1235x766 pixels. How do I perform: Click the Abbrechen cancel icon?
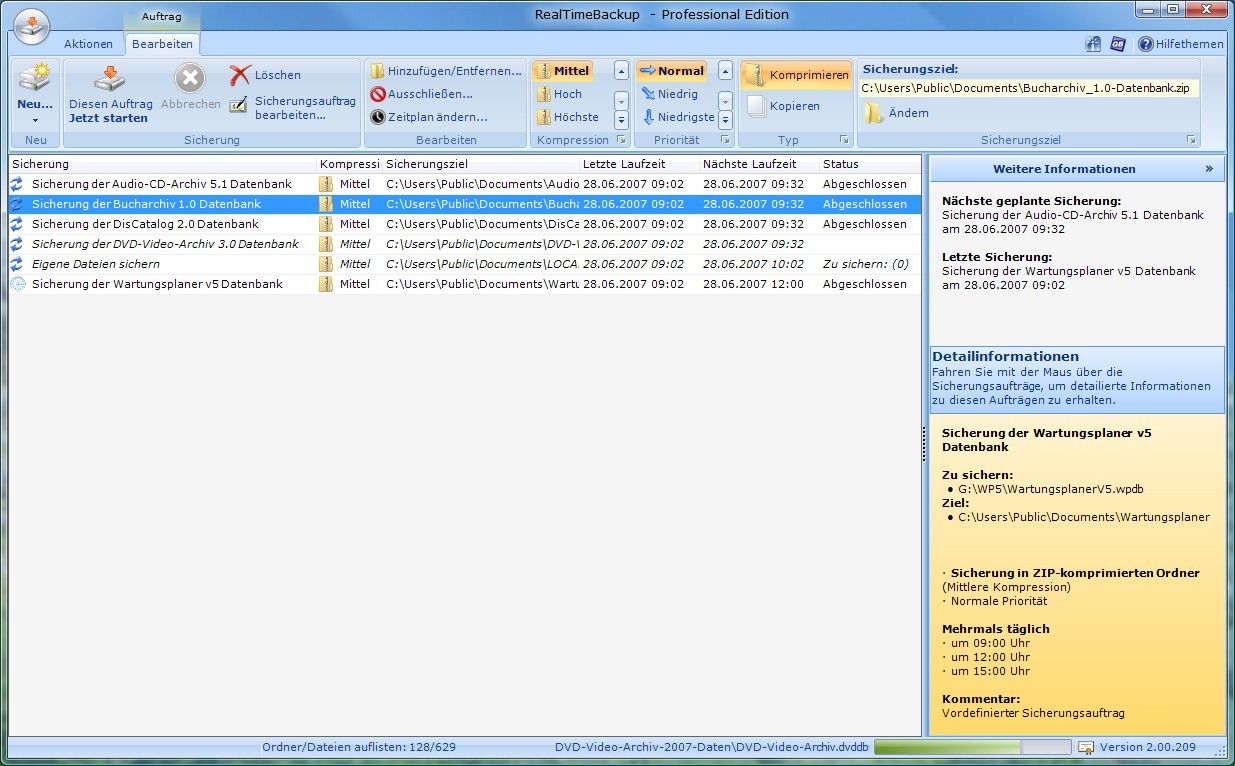point(190,79)
